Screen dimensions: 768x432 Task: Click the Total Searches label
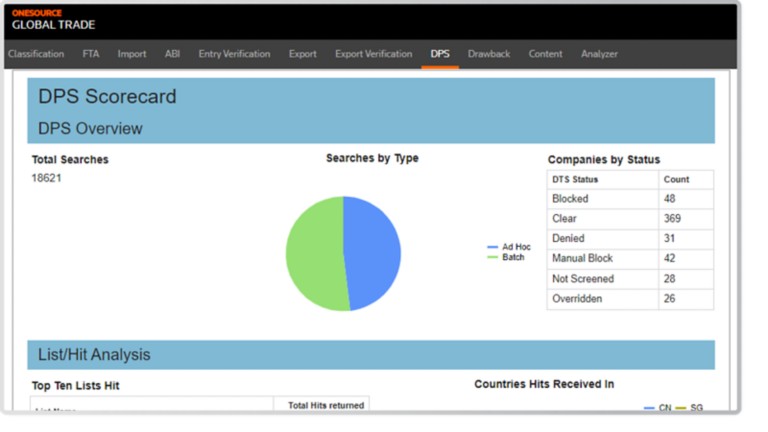(70, 160)
